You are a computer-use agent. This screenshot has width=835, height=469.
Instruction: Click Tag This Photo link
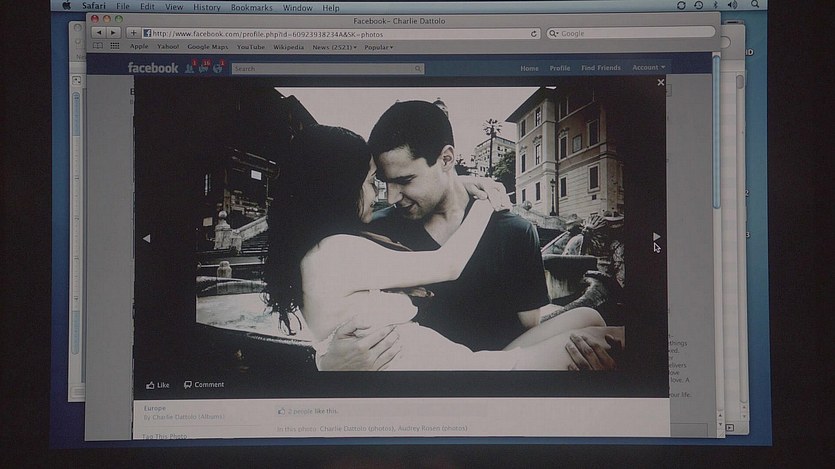pyautogui.click(x=165, y=437)
